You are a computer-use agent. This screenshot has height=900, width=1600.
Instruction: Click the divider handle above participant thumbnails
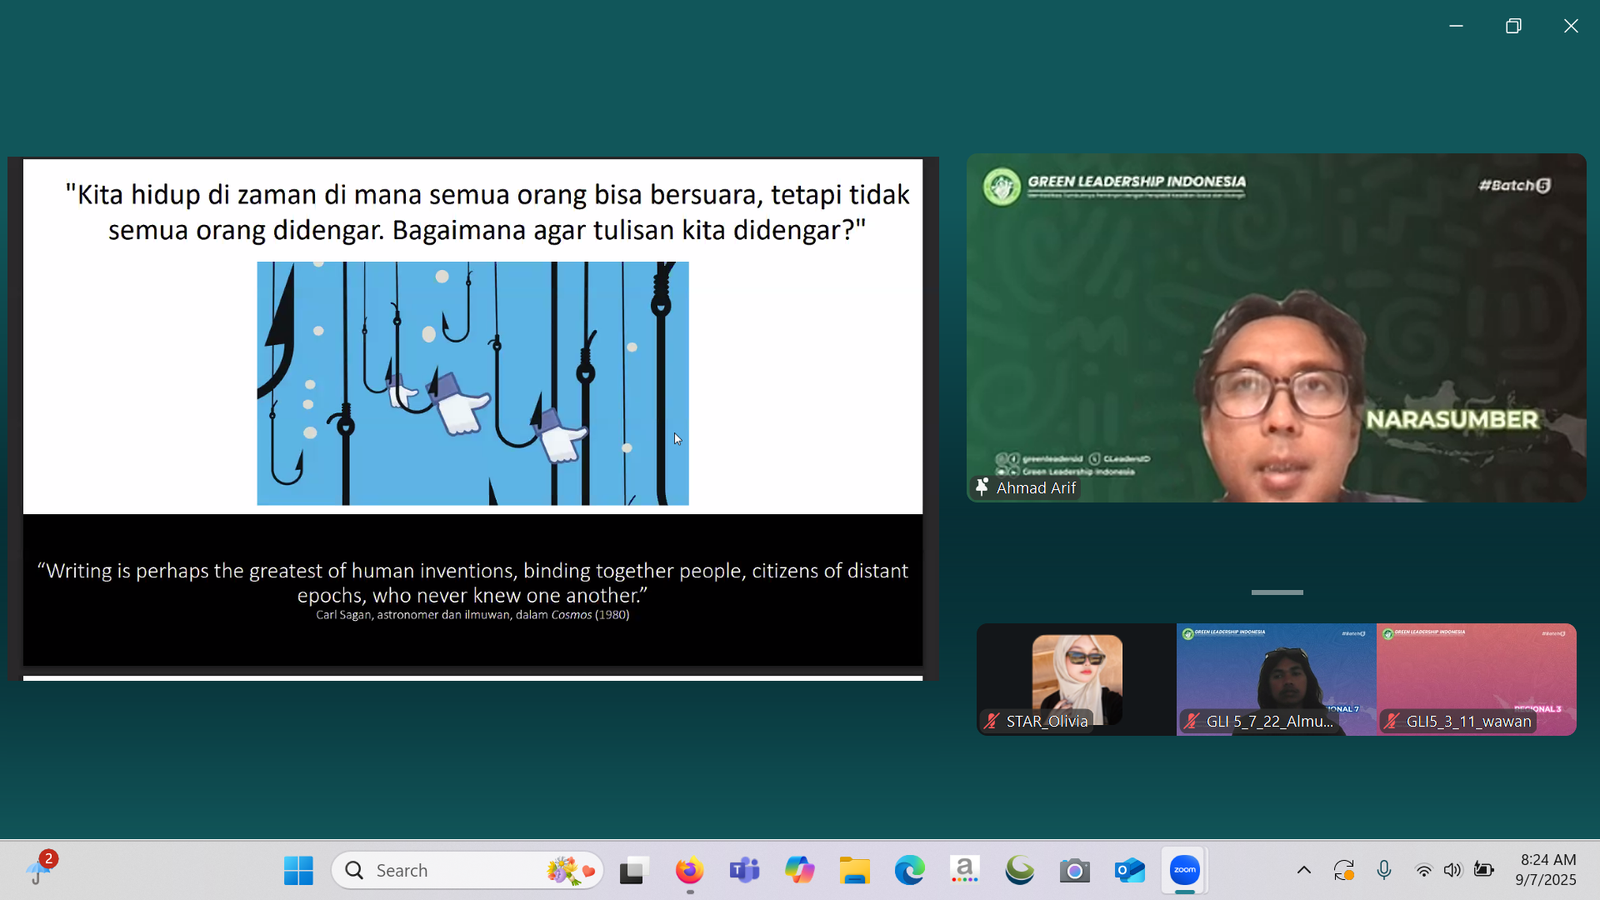tap(1277, 592)
